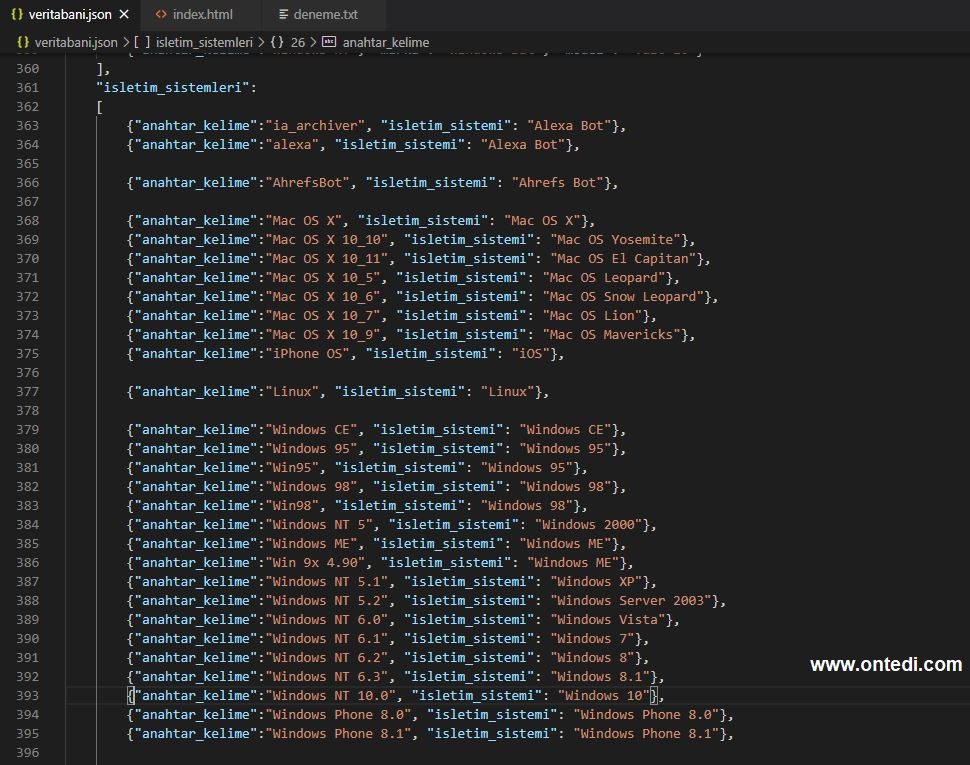Click "Windows Server 2003" value
Image resolution: width=970 pixels, height=765 pixels.
632,600
